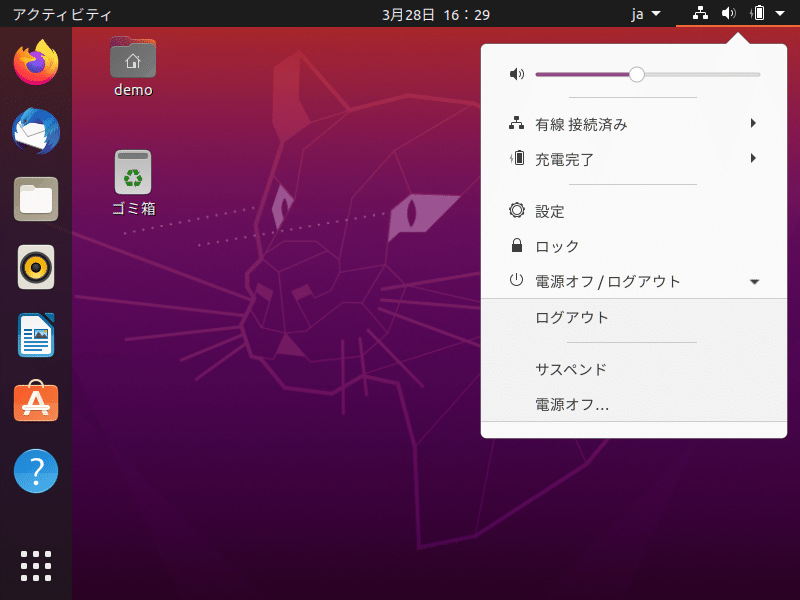Launch Rhythmbox music player
The image size is (800, 600).
(x=36, y=267)
